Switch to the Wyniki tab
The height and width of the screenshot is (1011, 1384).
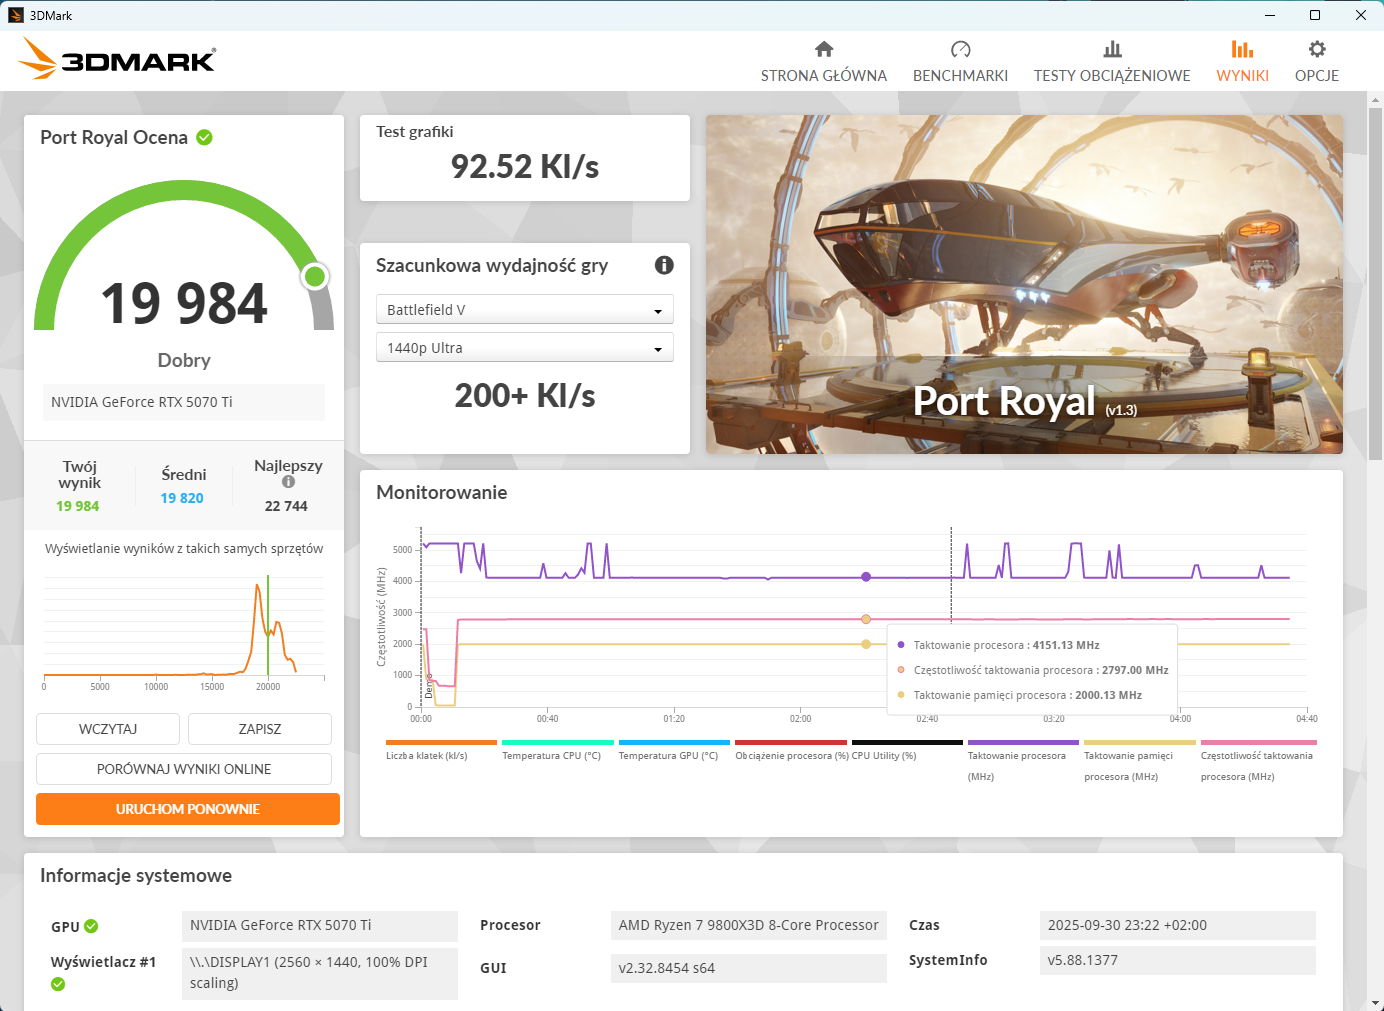coord(1242,61)
